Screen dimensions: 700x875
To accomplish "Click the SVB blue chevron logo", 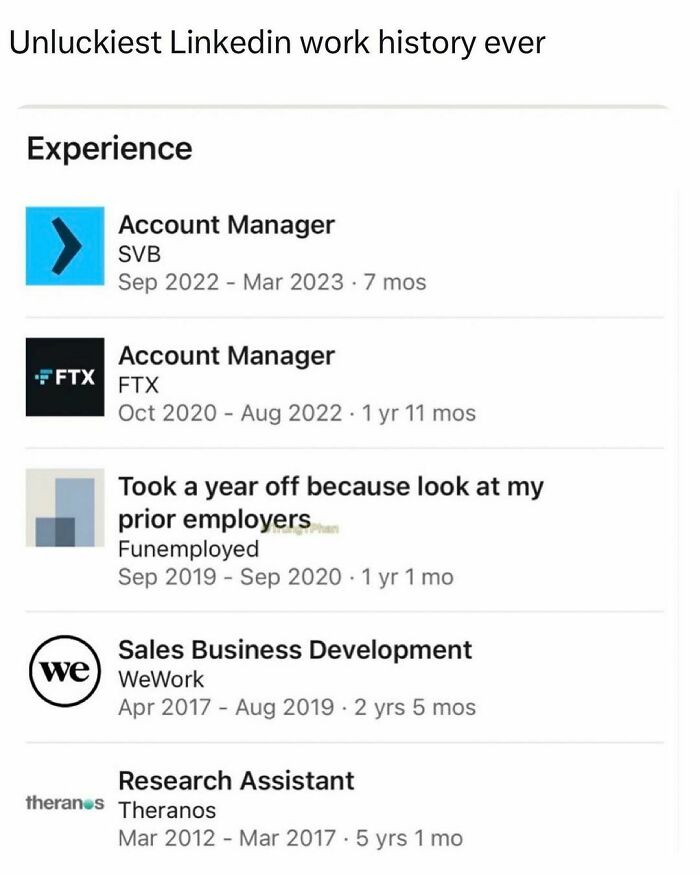I will coord(65,246).
